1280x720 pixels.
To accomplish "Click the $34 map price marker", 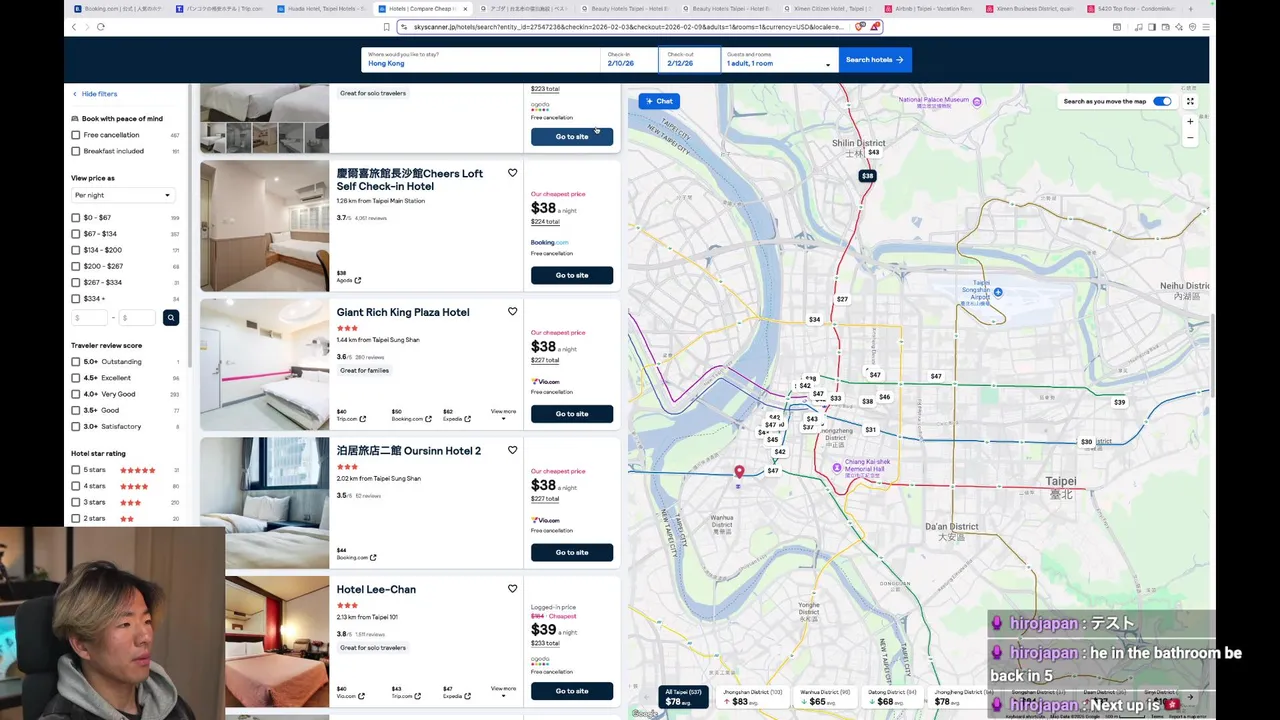I will click(x=814, y=319).
